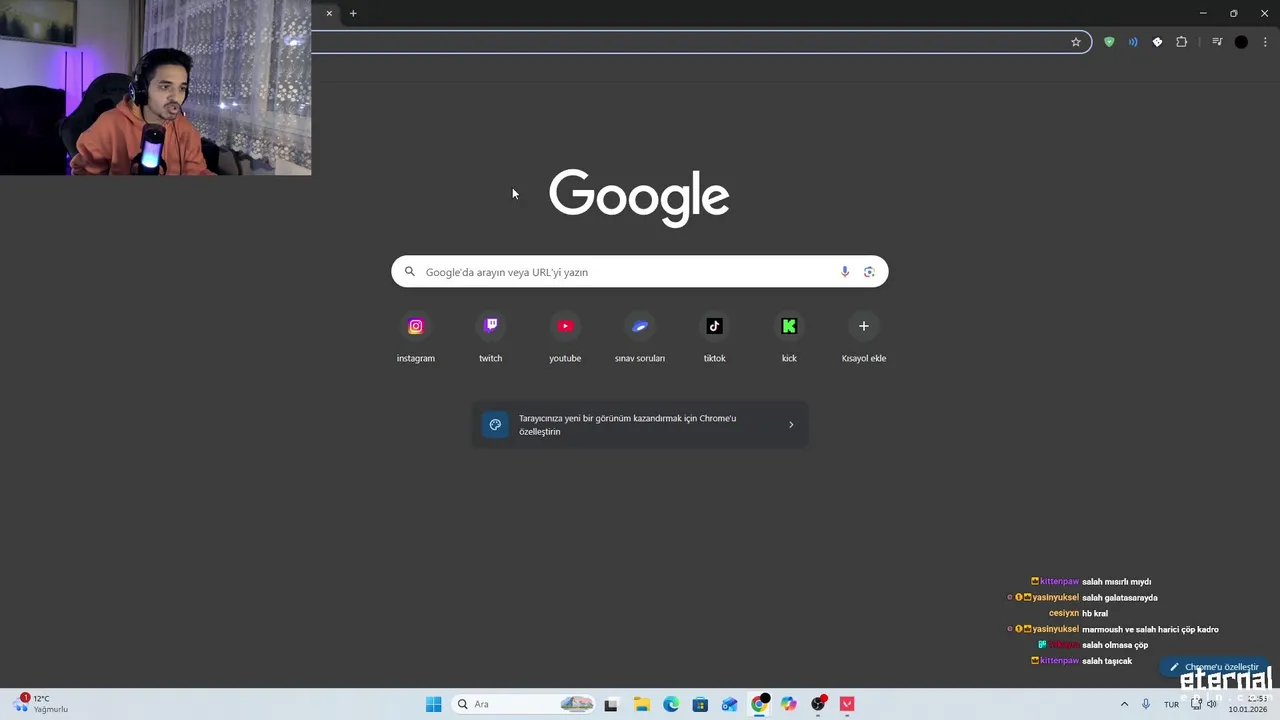Viewport: 1280px width, 720px height.
Task: Switch the TUR keyboard language
Action: [x=1171, y=704]
